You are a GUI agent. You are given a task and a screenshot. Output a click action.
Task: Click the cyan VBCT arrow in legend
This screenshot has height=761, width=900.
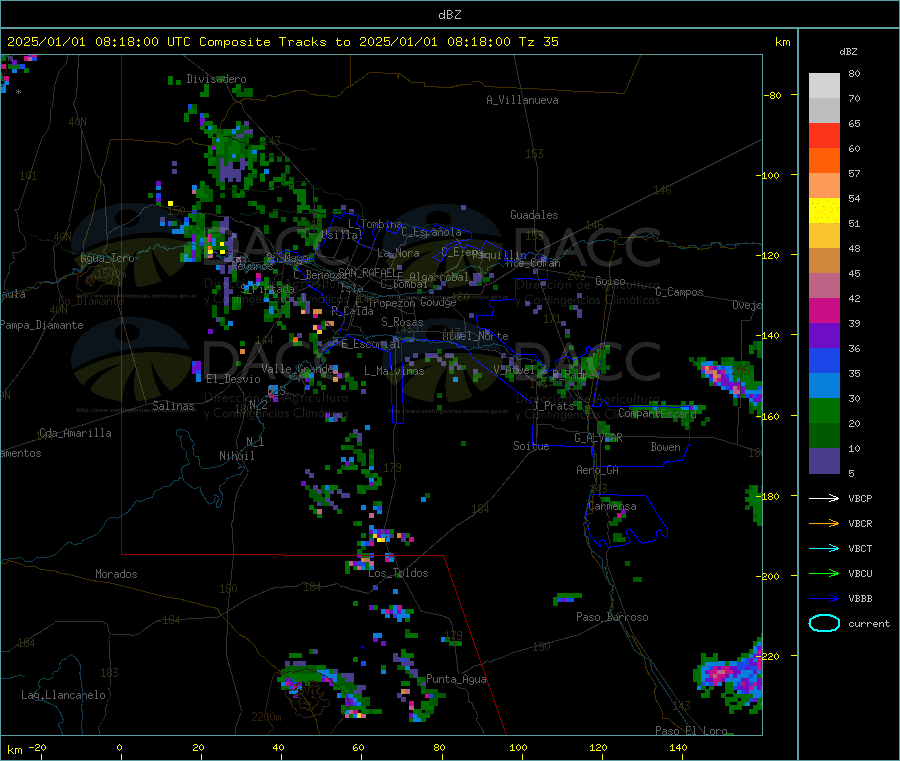824,548
